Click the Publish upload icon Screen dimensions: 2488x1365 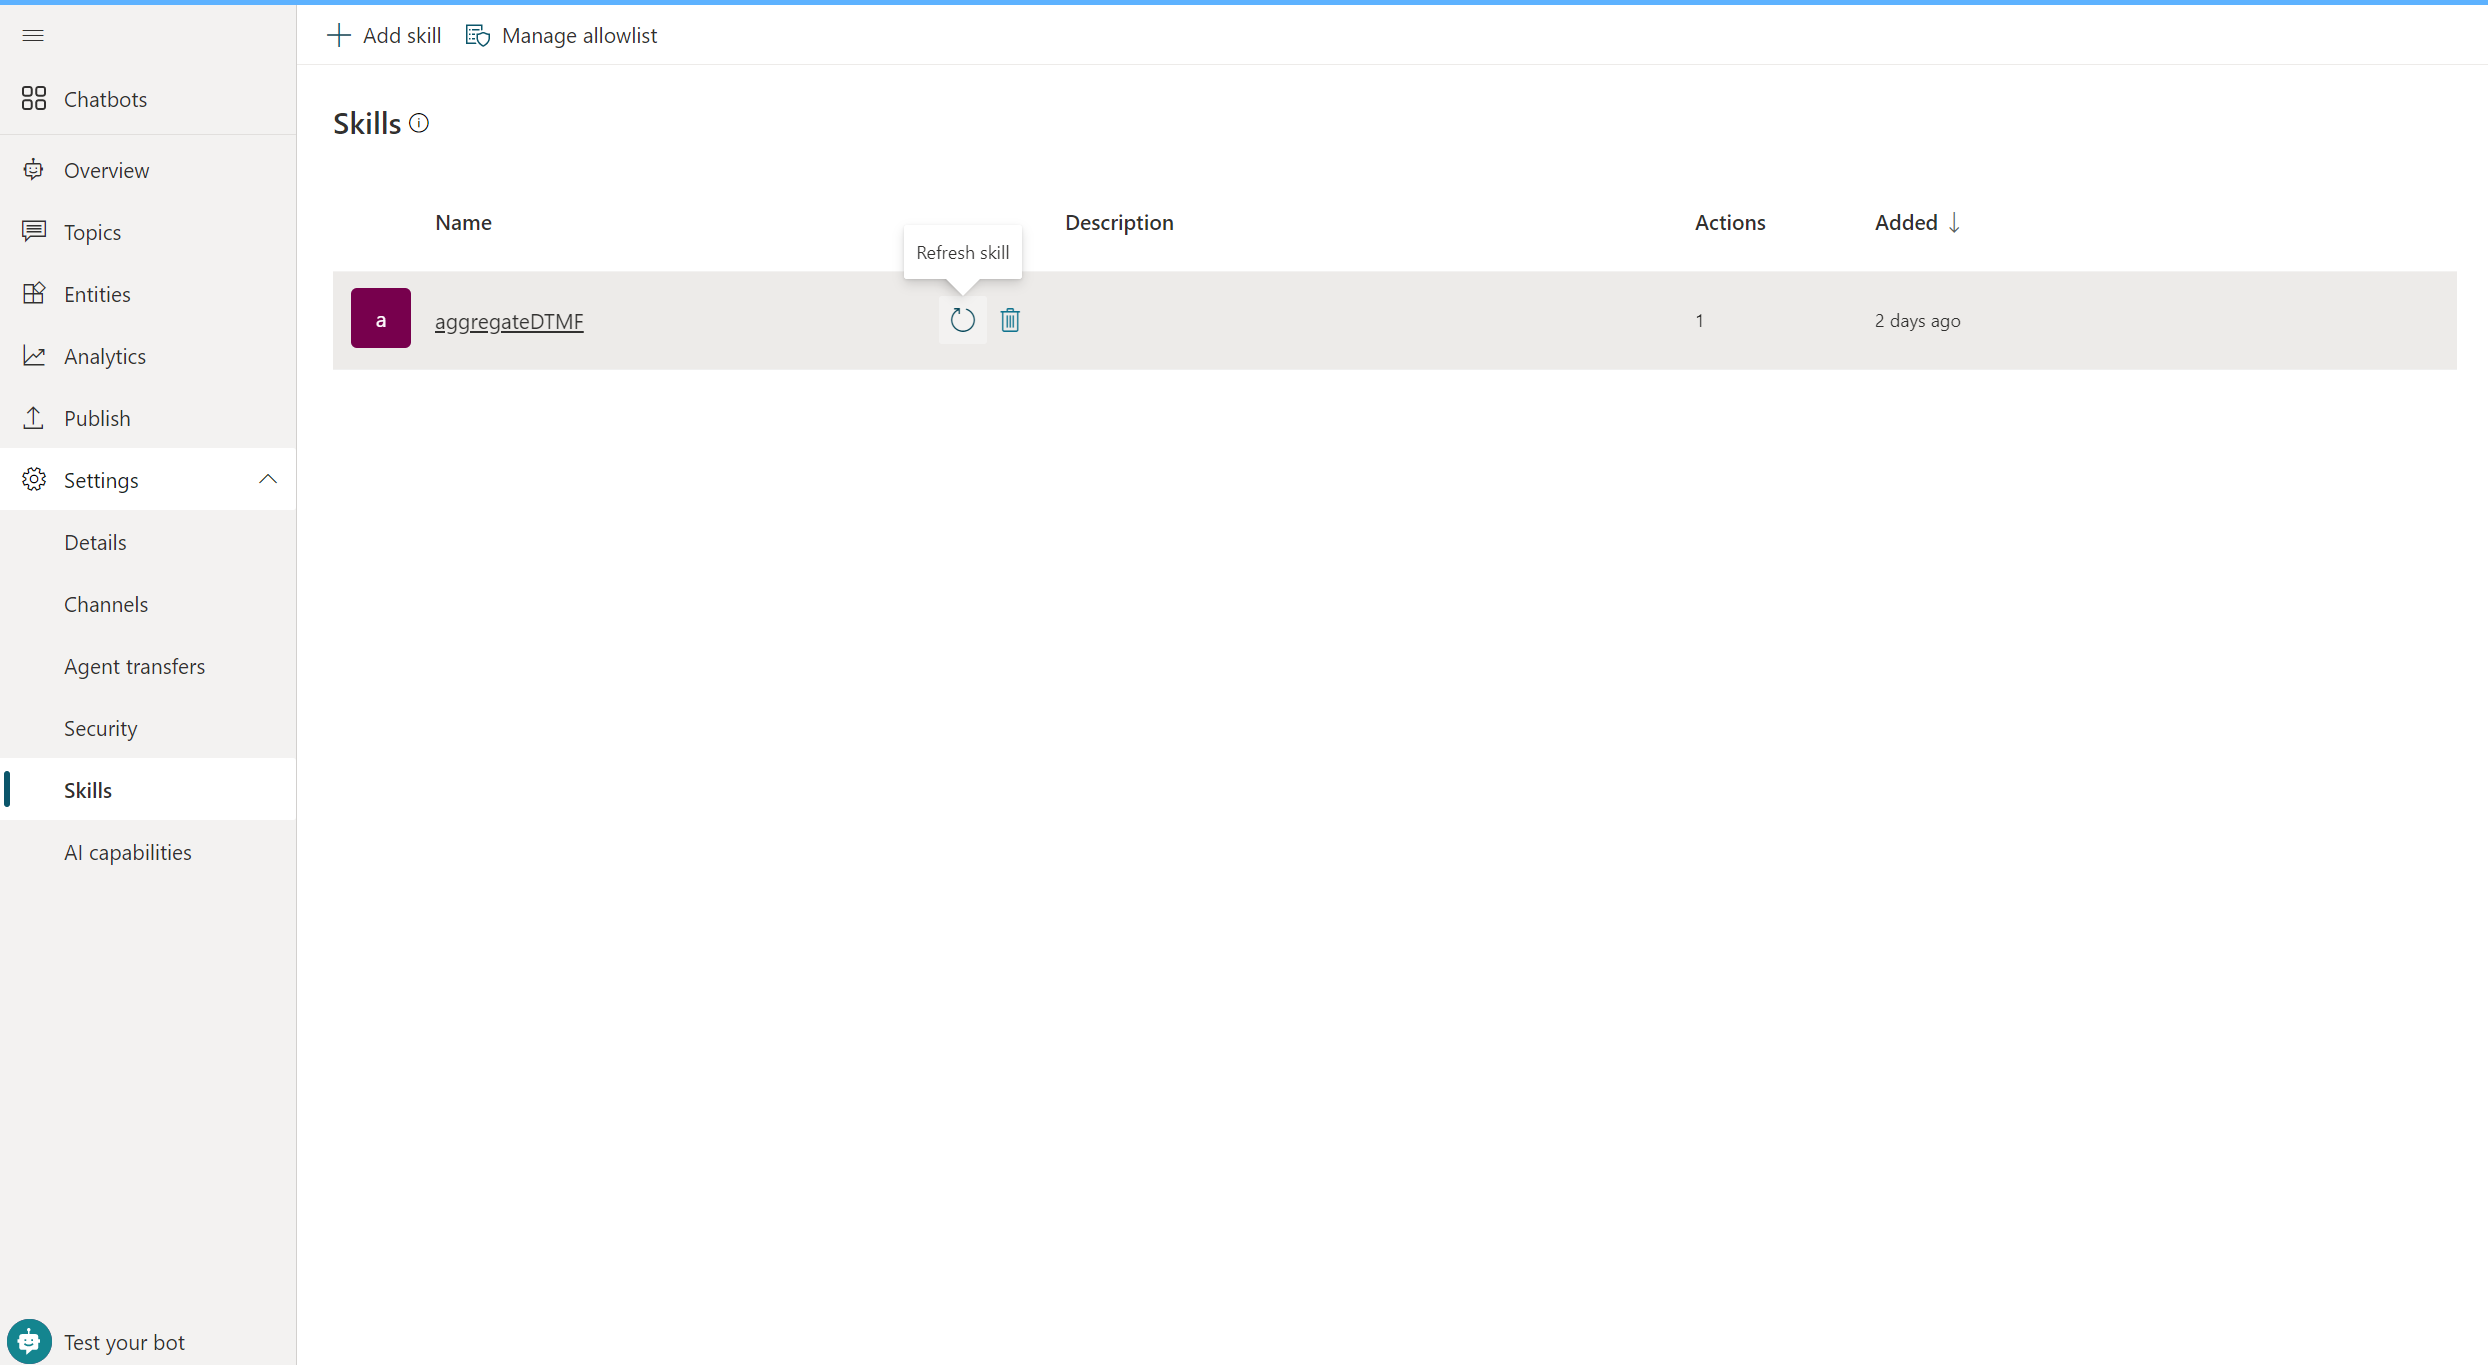point(34,418)
